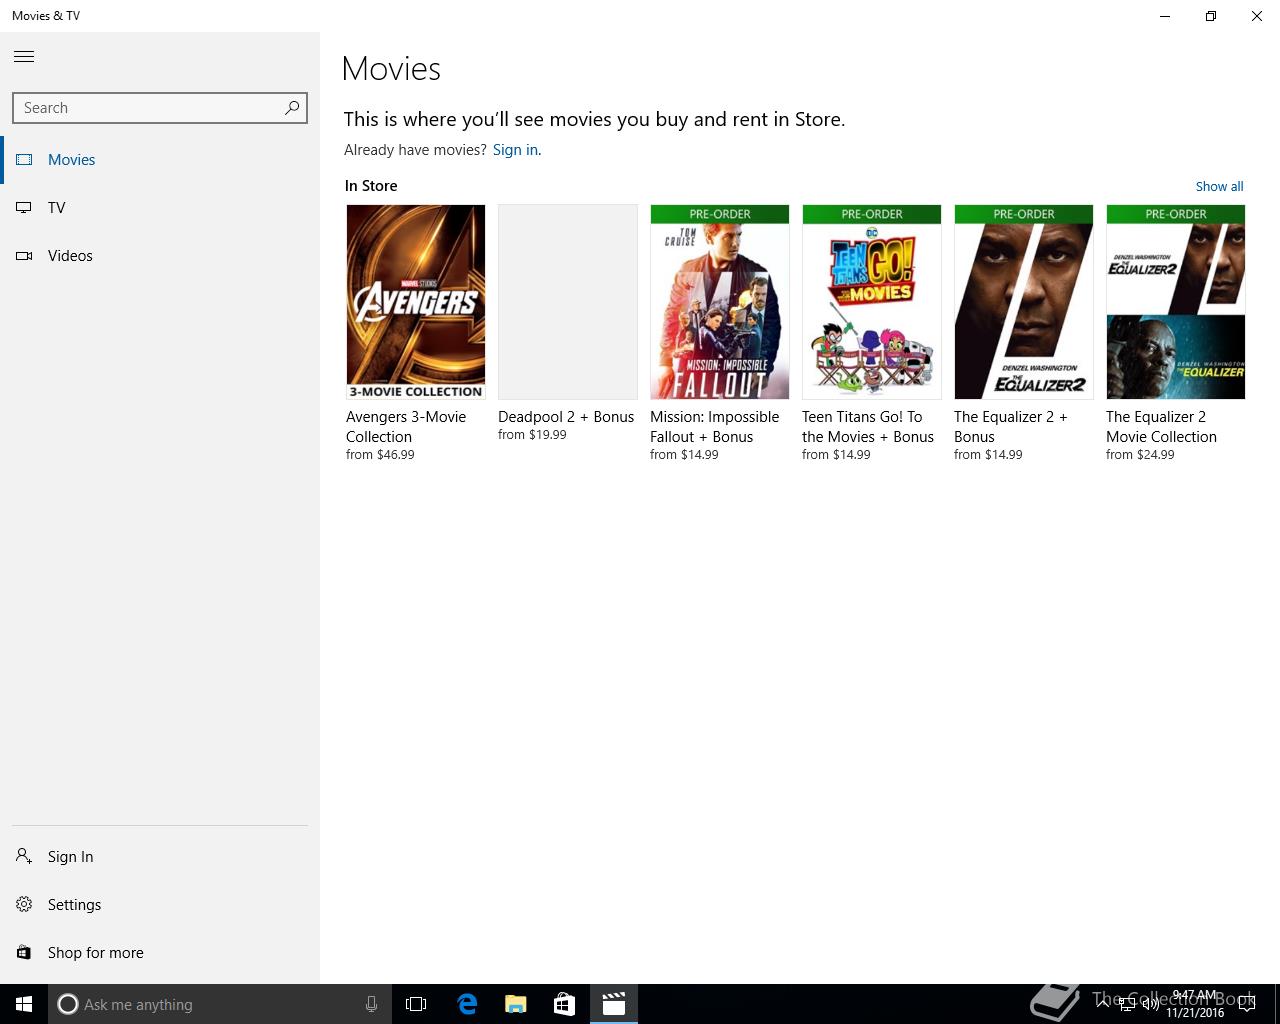Click the from $19.99 price
Image resolution: width=1280 pixels, height=1024 pixels.
click(x=532, y=434)
